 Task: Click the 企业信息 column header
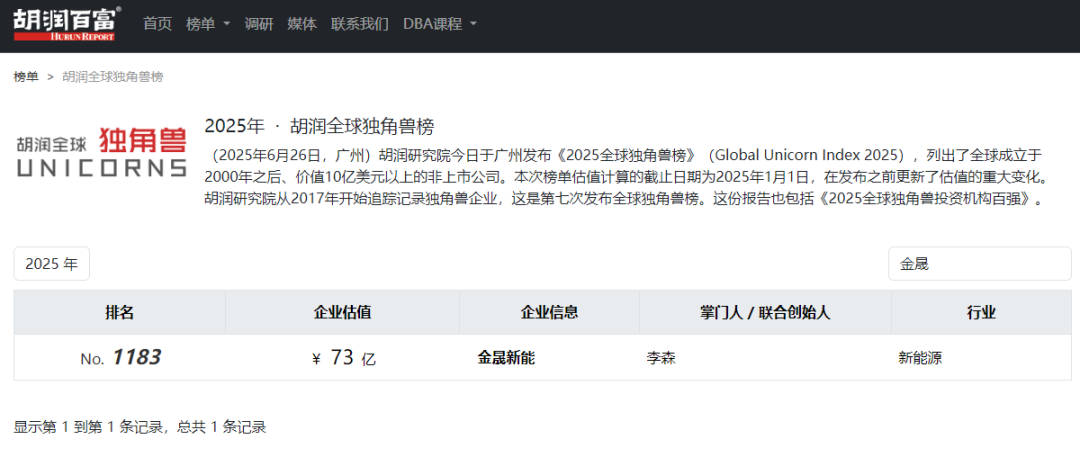point(549,313)
